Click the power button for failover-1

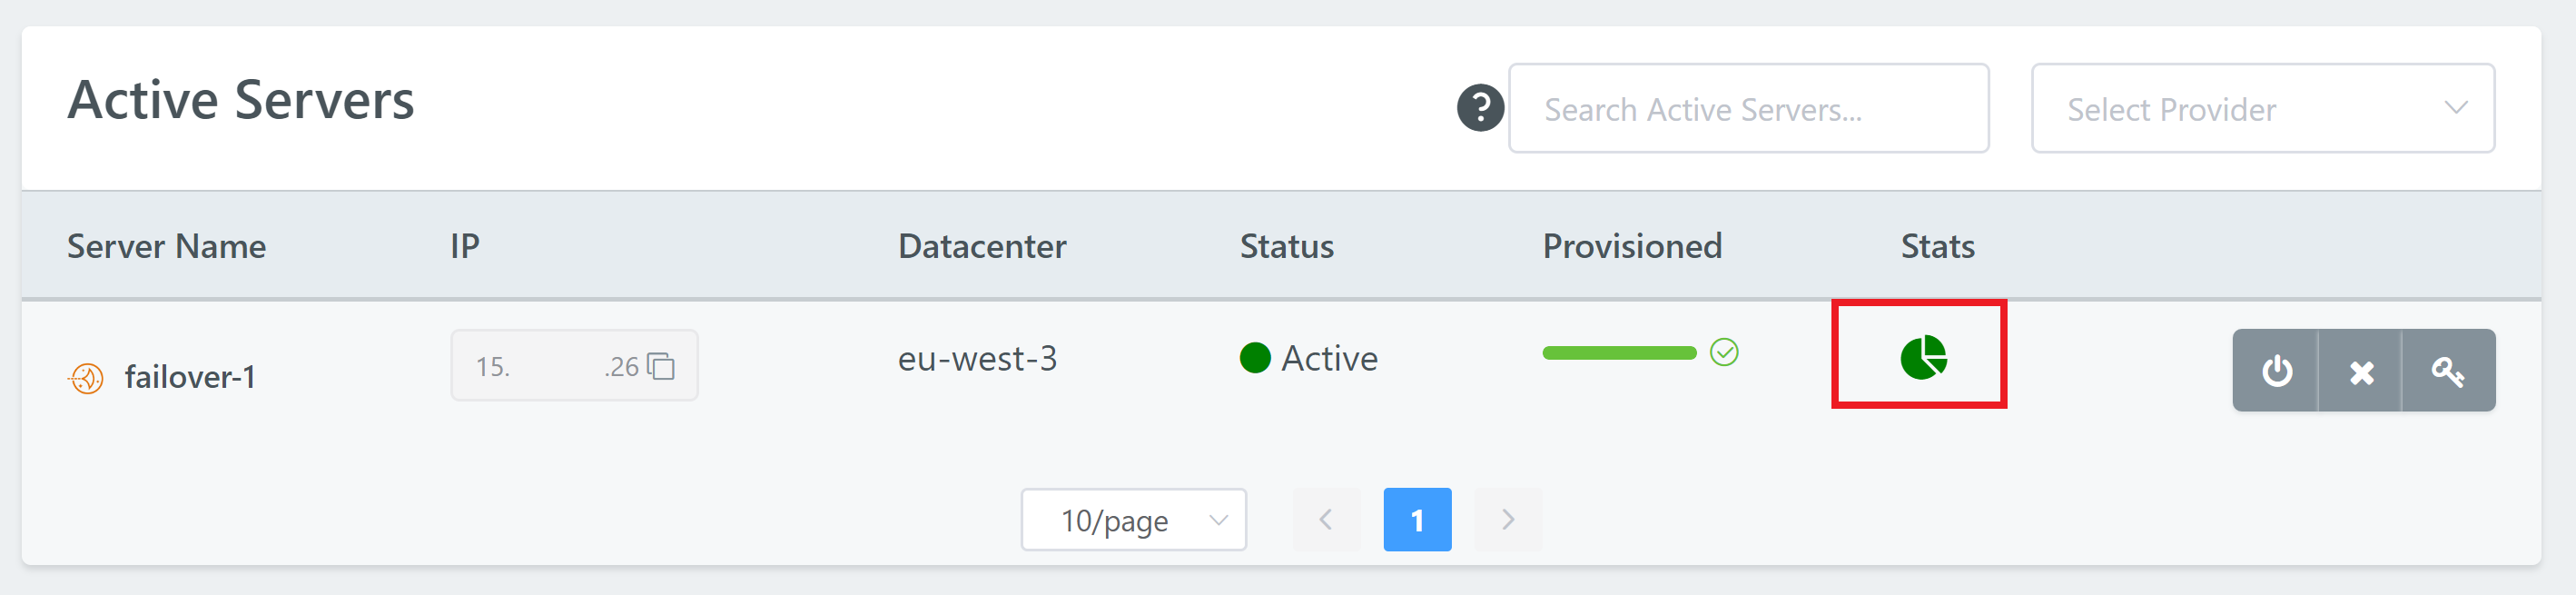(x=2276, y=371)
